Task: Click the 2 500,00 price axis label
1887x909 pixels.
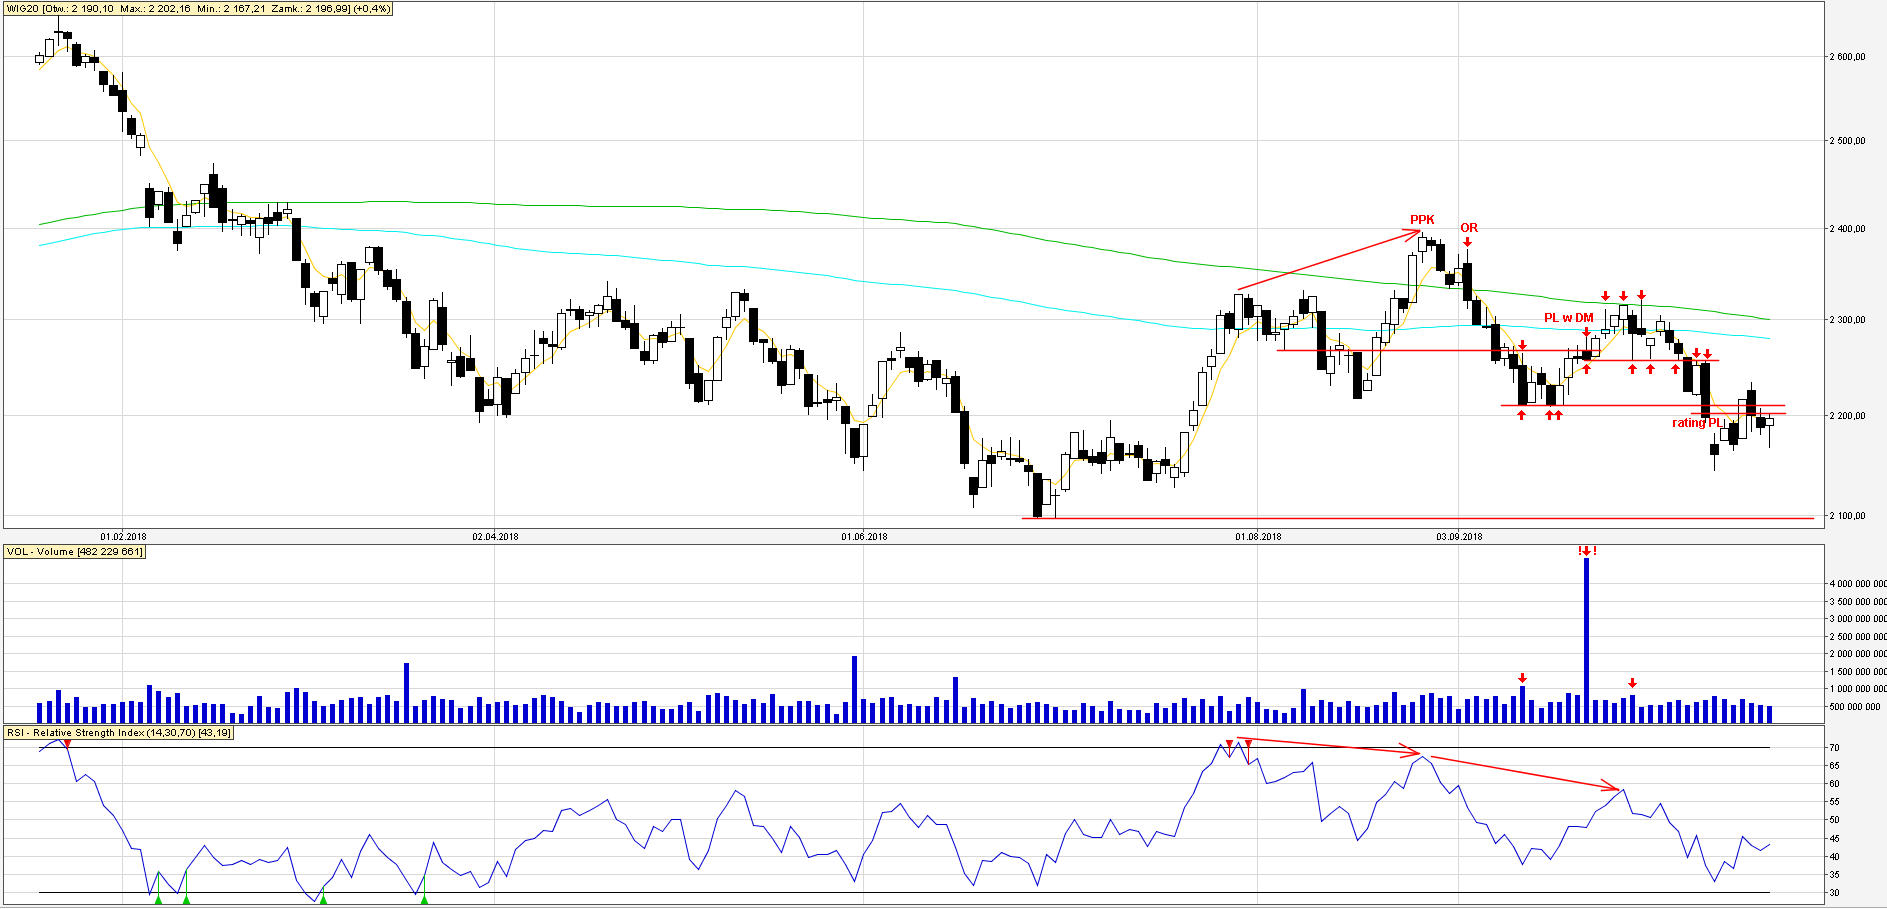Action: pyautogui.click(x=1849, y=141)
